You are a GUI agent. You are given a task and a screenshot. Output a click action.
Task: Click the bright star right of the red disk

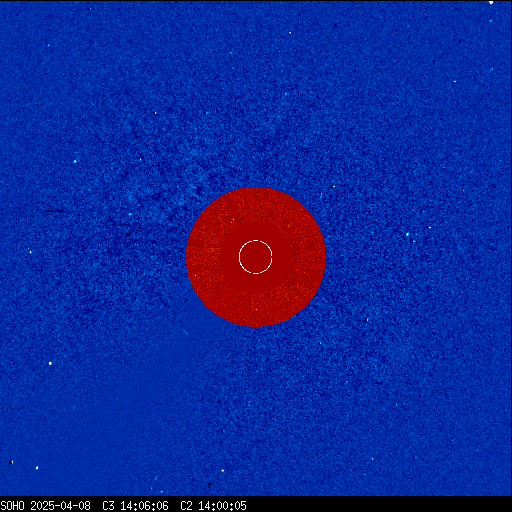407,234
